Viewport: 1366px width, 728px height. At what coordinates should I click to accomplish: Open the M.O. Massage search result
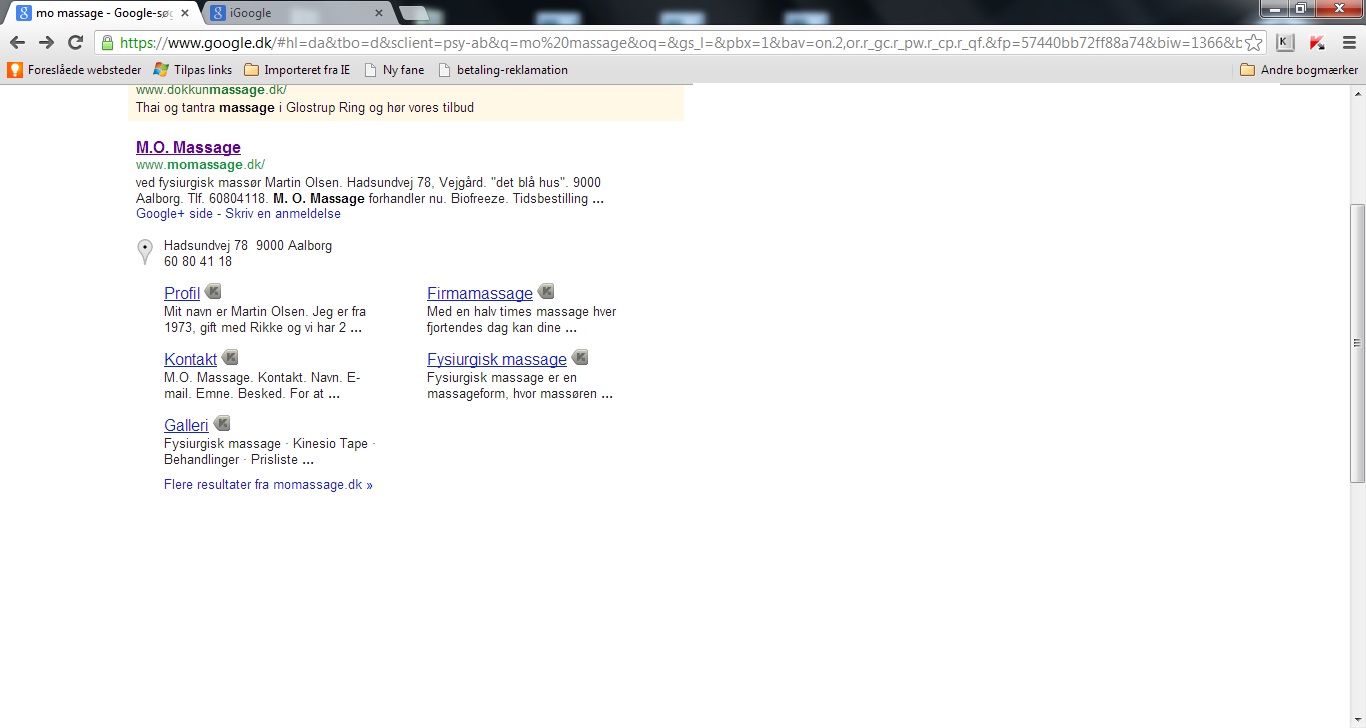point(188,148)
